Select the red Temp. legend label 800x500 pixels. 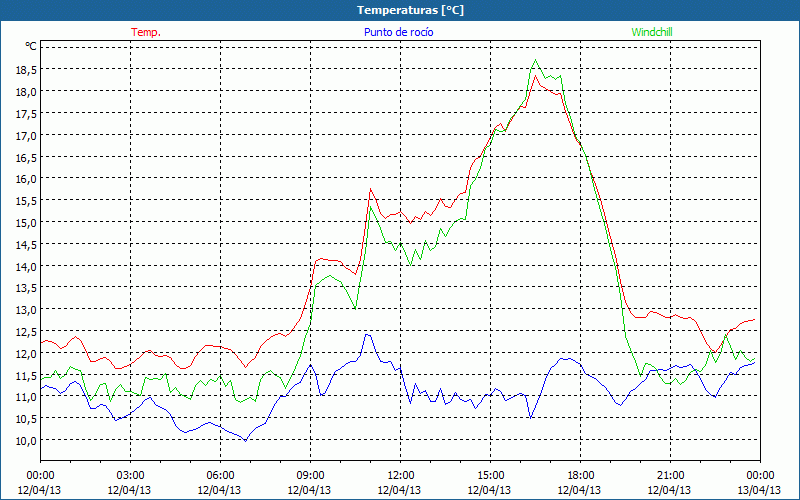tap(146, 32)
